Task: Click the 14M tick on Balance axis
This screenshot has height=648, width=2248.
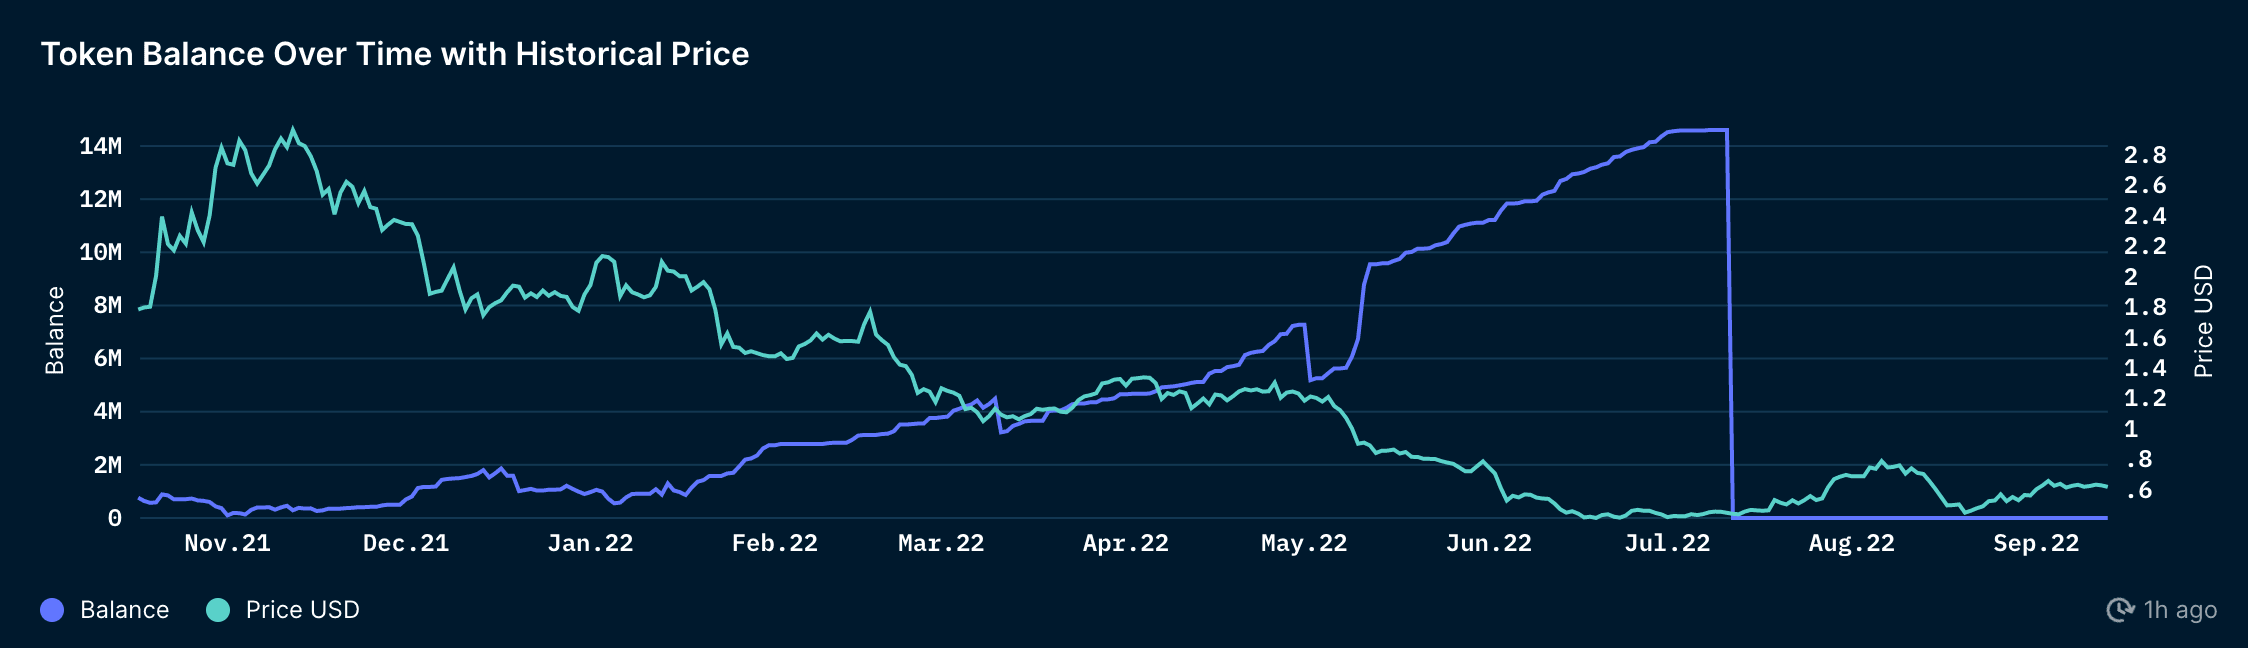Action: point(100,146)
